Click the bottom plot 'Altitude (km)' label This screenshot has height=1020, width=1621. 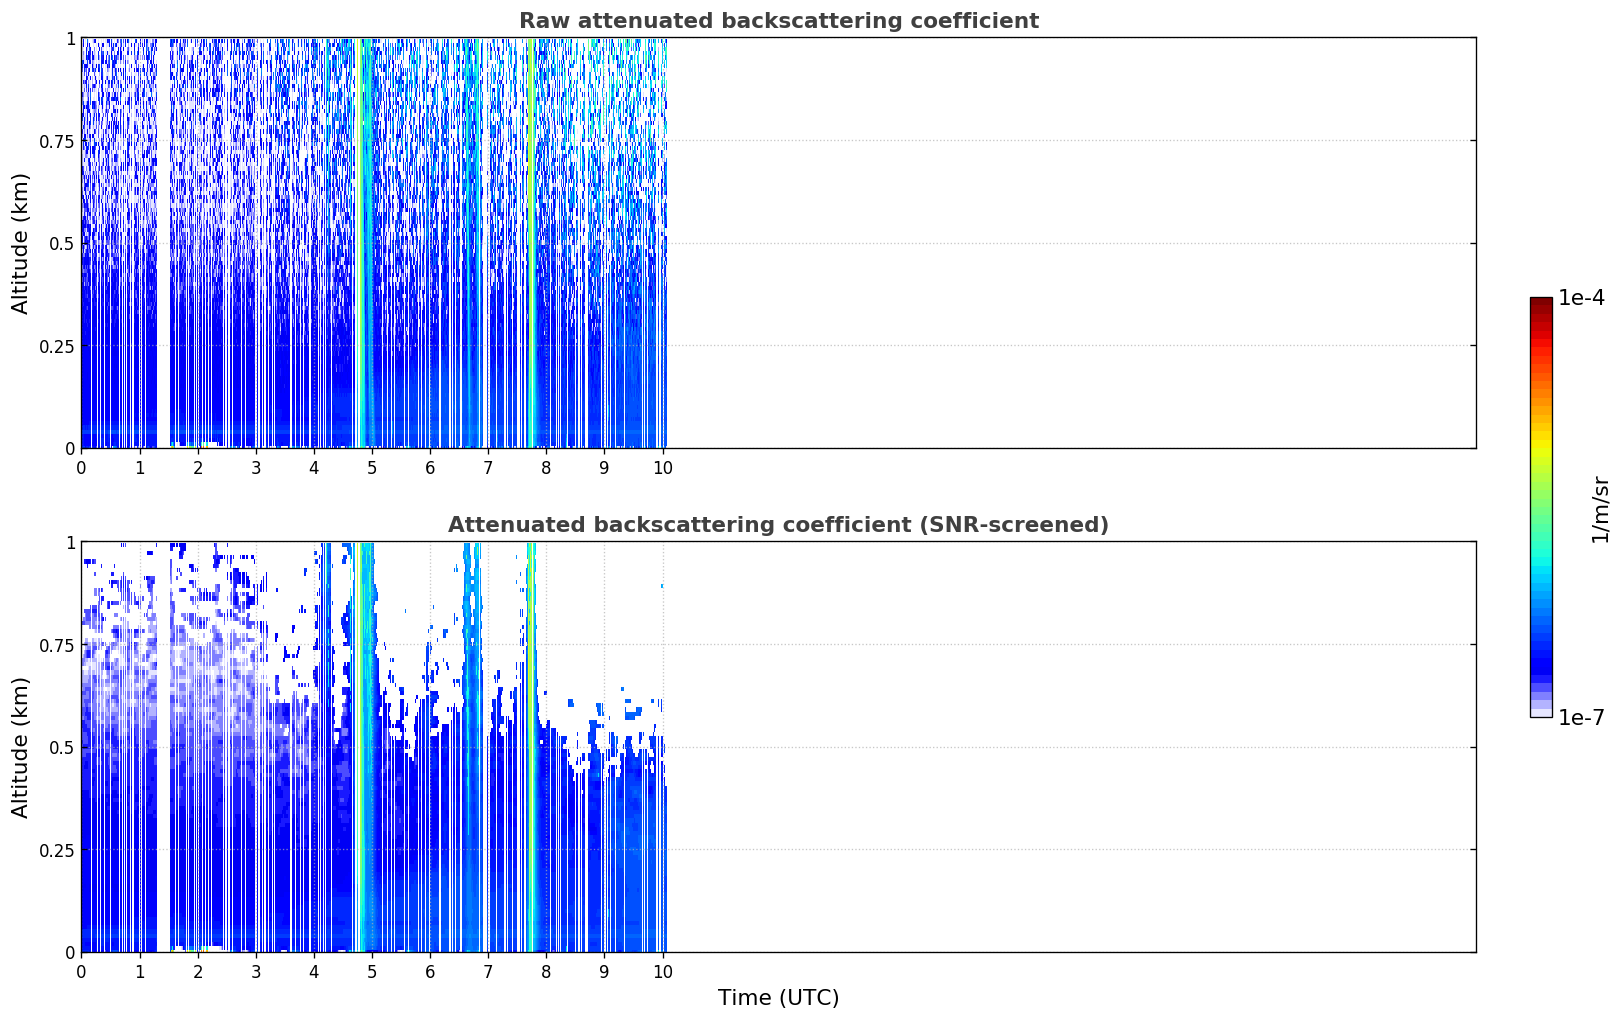(x=21, y=747)
